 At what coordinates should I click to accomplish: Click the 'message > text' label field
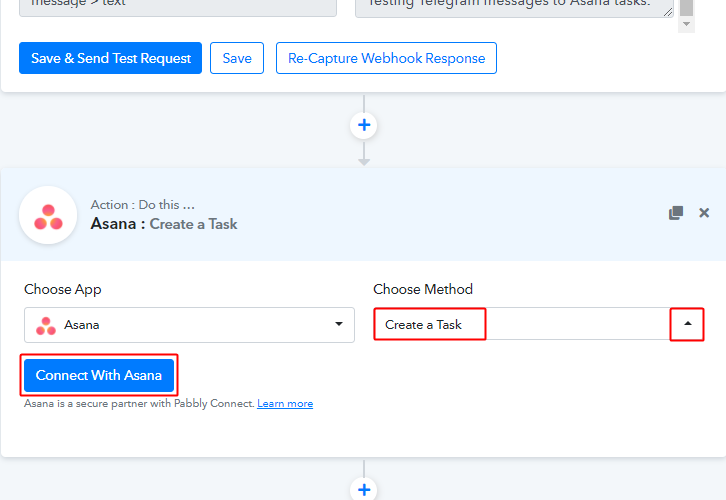pos(178,6)
